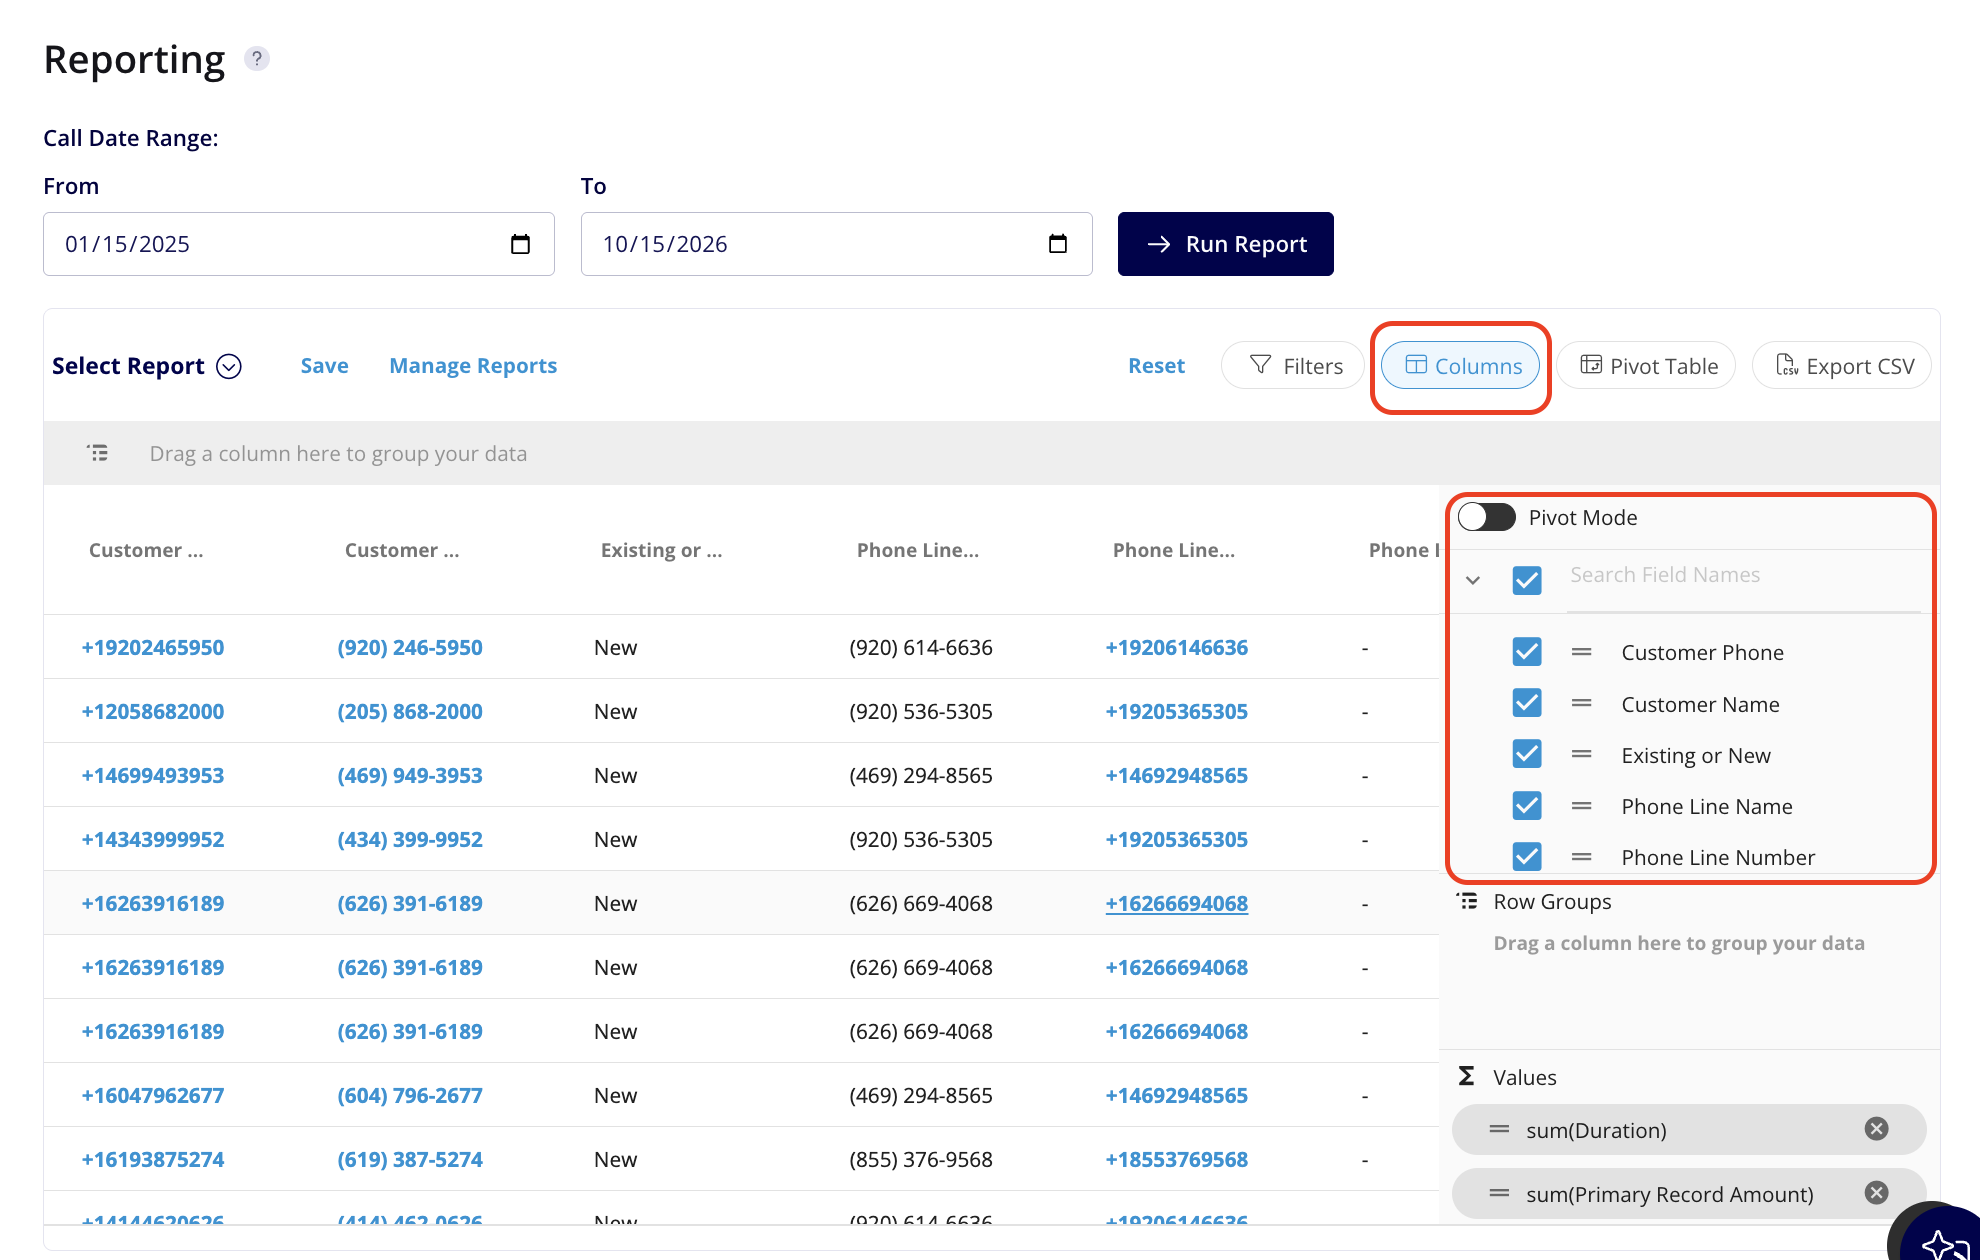Click drag handle beside Phone Line Name field
The image size is (1980, 1260).
point(1581,806)
